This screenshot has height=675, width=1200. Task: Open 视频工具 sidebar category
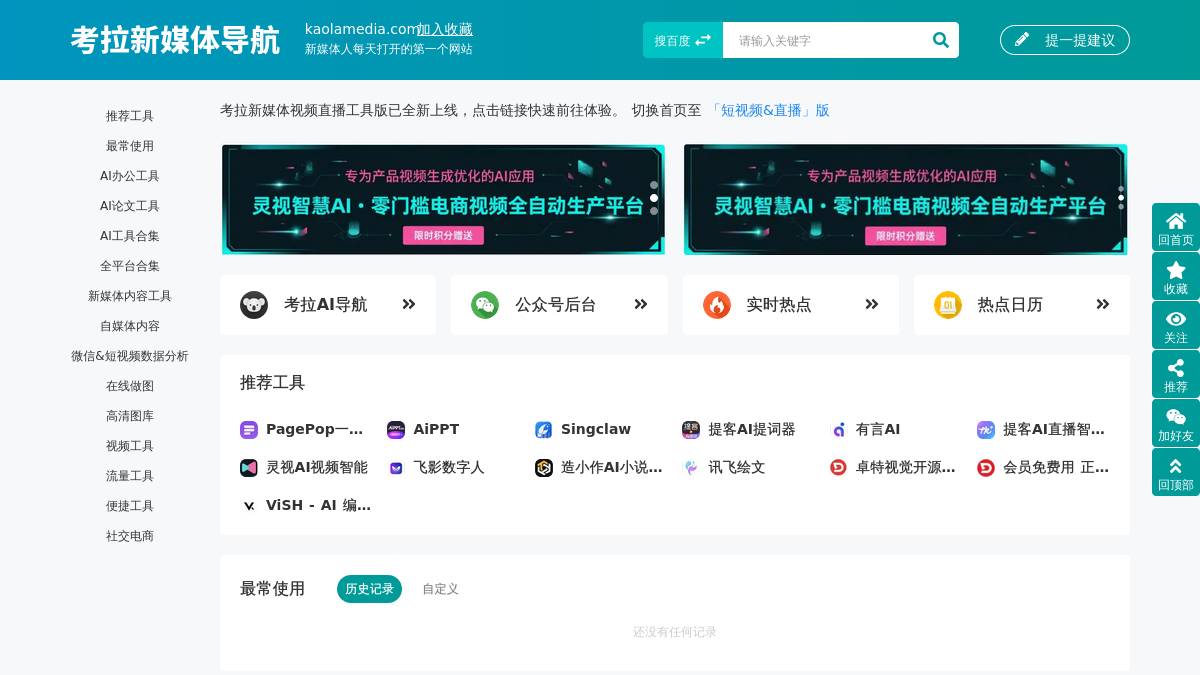point(130,446)
